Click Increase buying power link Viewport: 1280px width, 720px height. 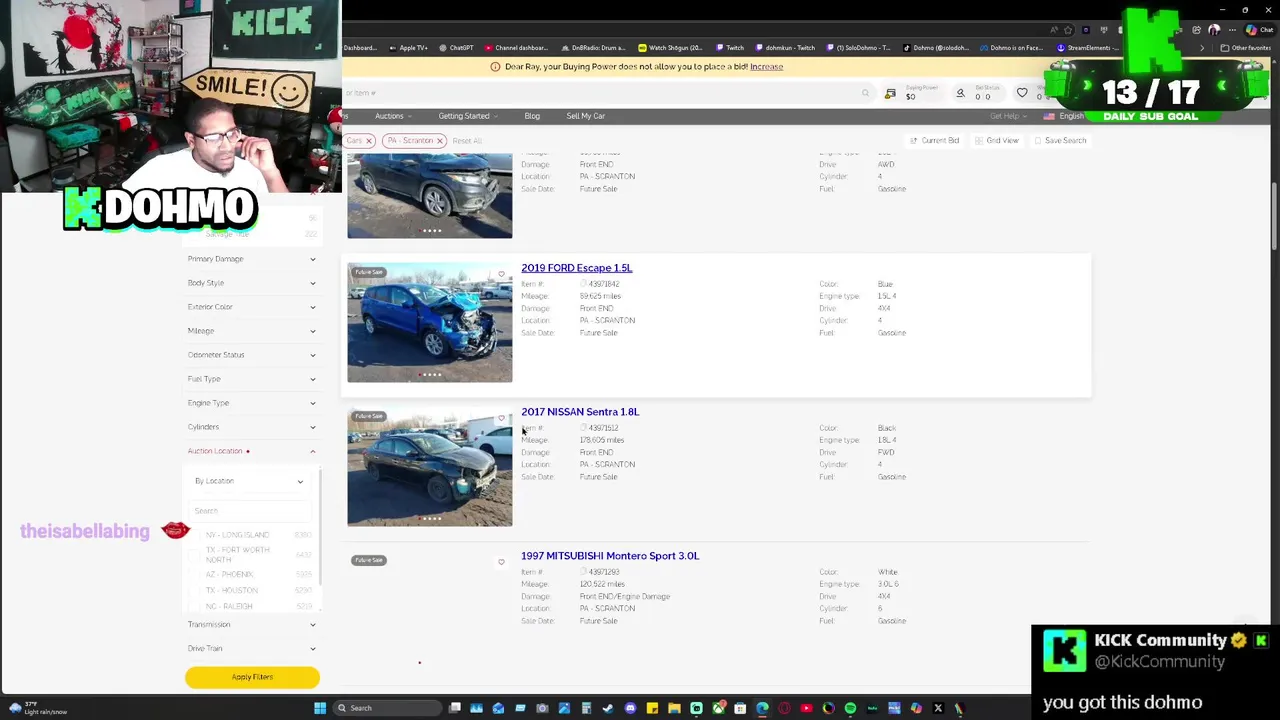point(766,67)
